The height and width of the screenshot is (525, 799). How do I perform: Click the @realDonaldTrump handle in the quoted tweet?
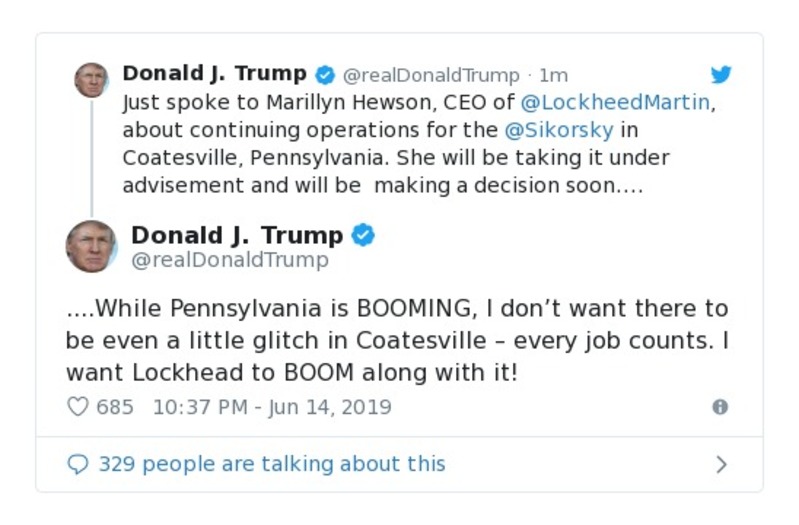click(431, 75)
